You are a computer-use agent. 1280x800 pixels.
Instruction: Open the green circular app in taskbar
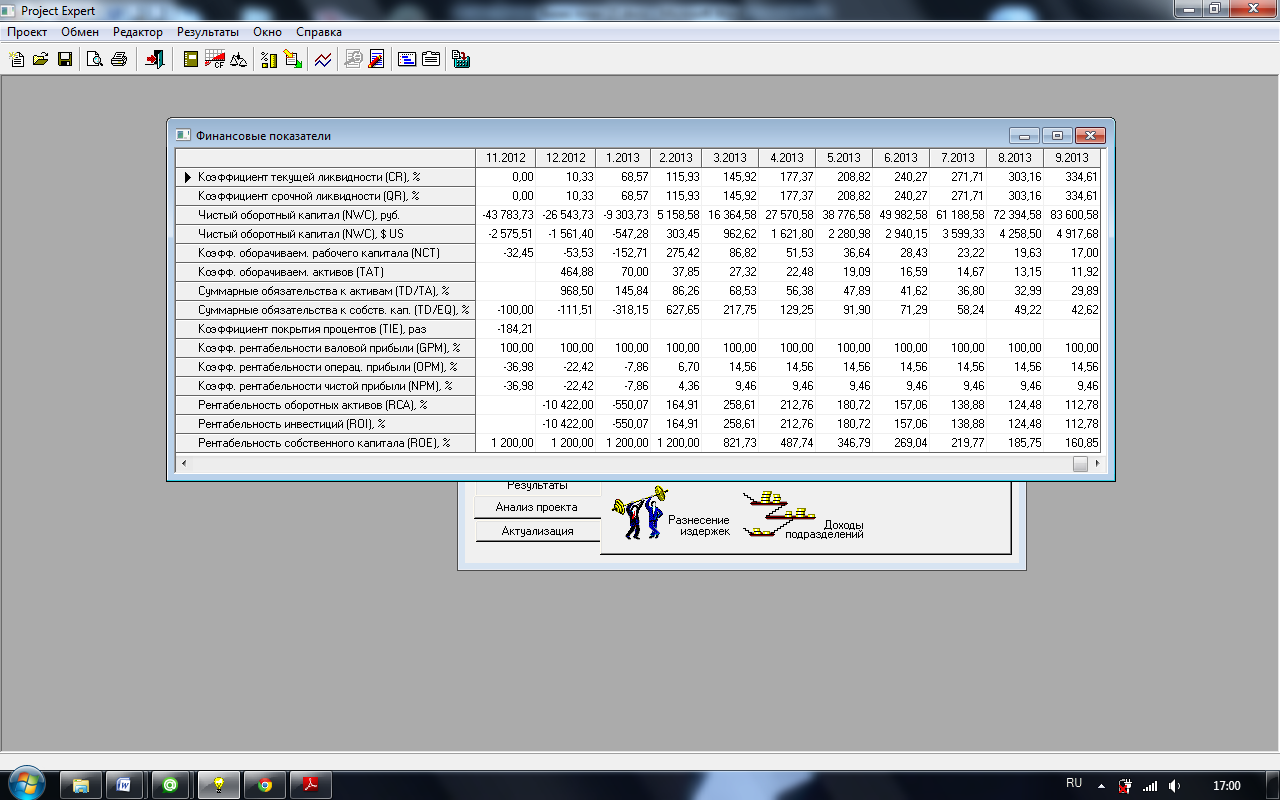171,785
